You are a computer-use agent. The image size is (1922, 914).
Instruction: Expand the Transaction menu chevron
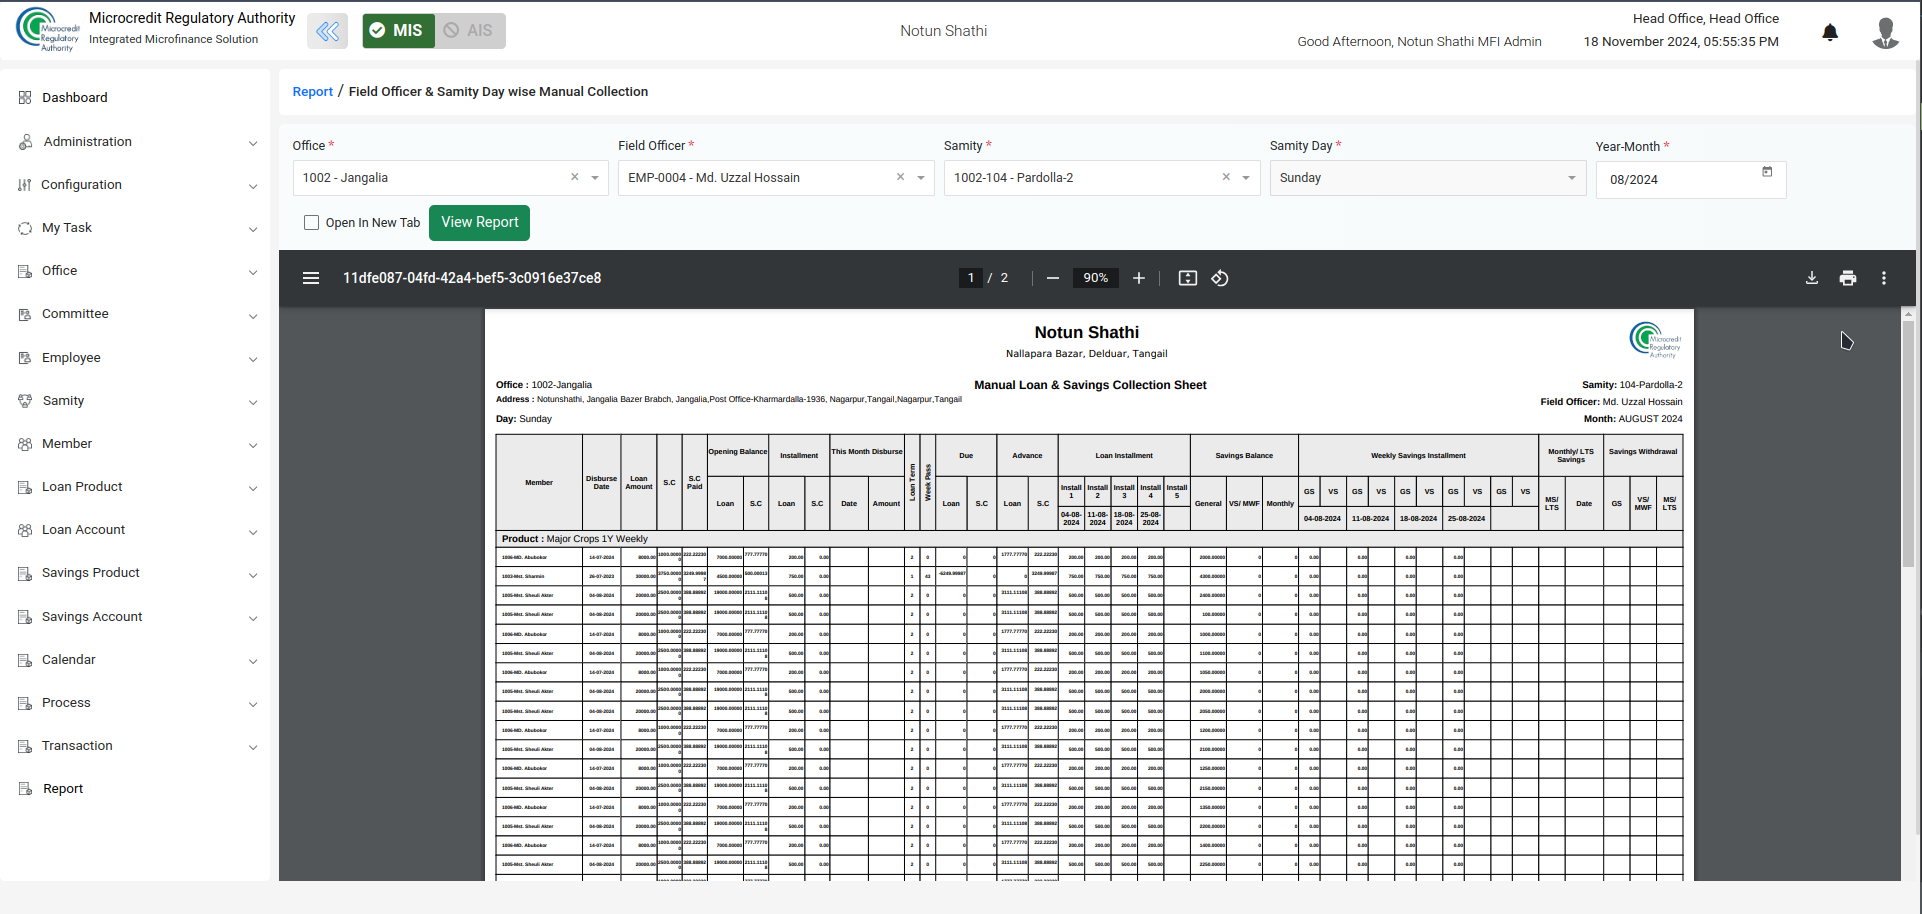(253, 747)
